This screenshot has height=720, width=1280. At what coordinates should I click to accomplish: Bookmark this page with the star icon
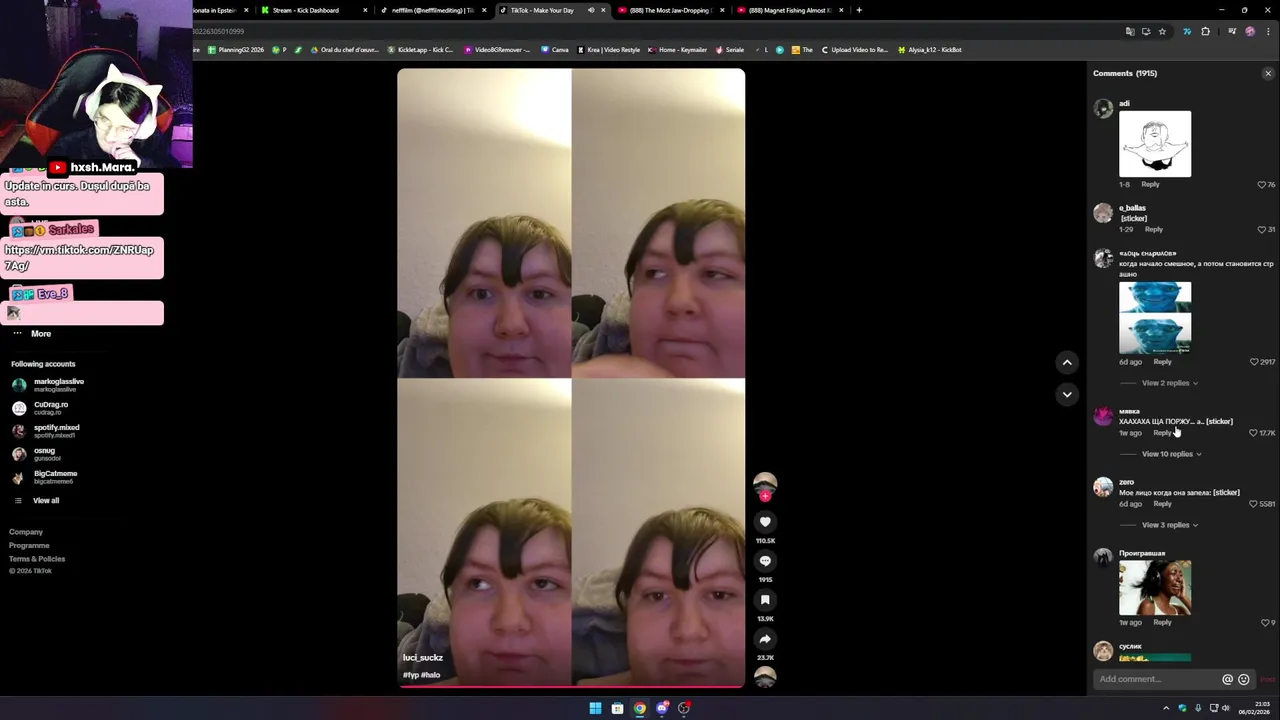point(1162,31)
